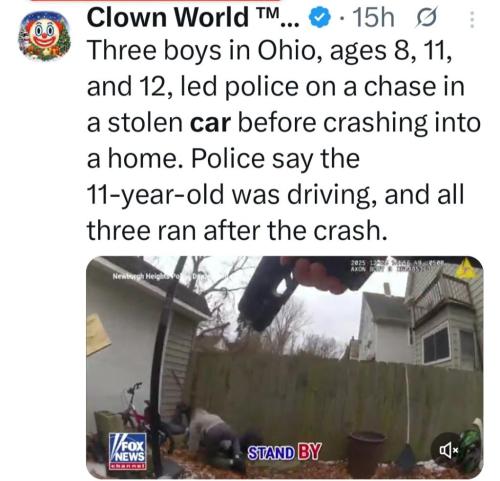500x481 pixels.
Task: Open the three-dot more options menu
Action: (x=472, y=20)
